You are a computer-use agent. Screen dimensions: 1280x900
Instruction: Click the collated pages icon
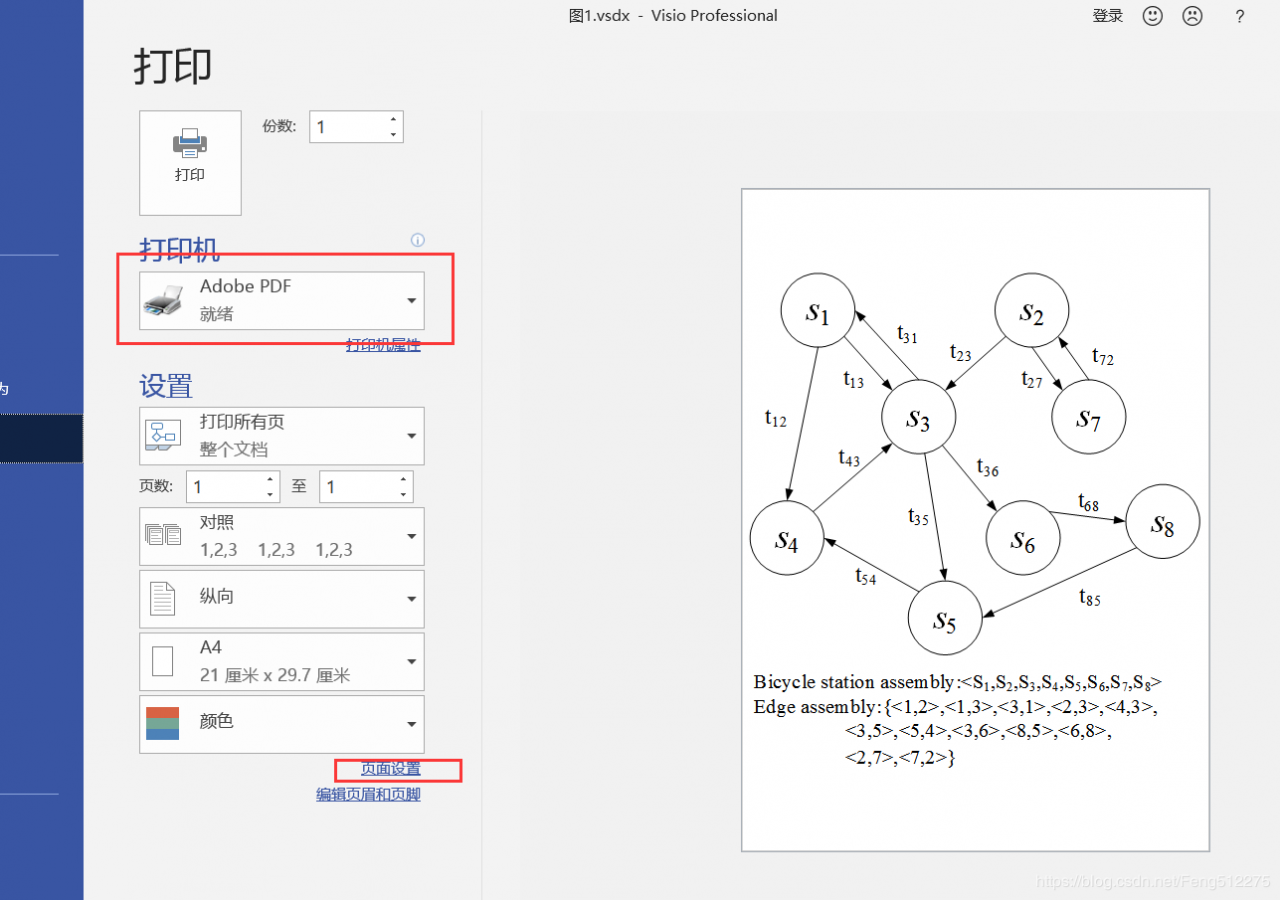[163, 535]
